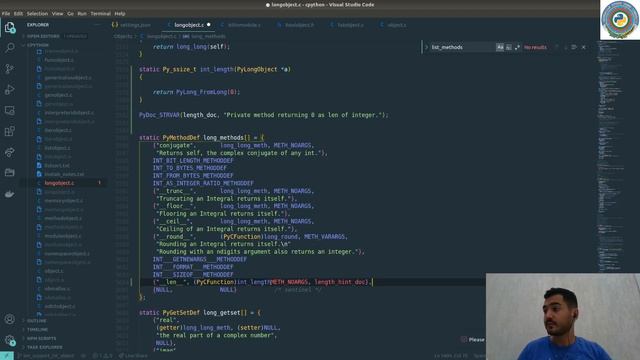The image size is (640, 360).
Task: Select longobject.c in the file tree
Action: click(x=60, y=183)
